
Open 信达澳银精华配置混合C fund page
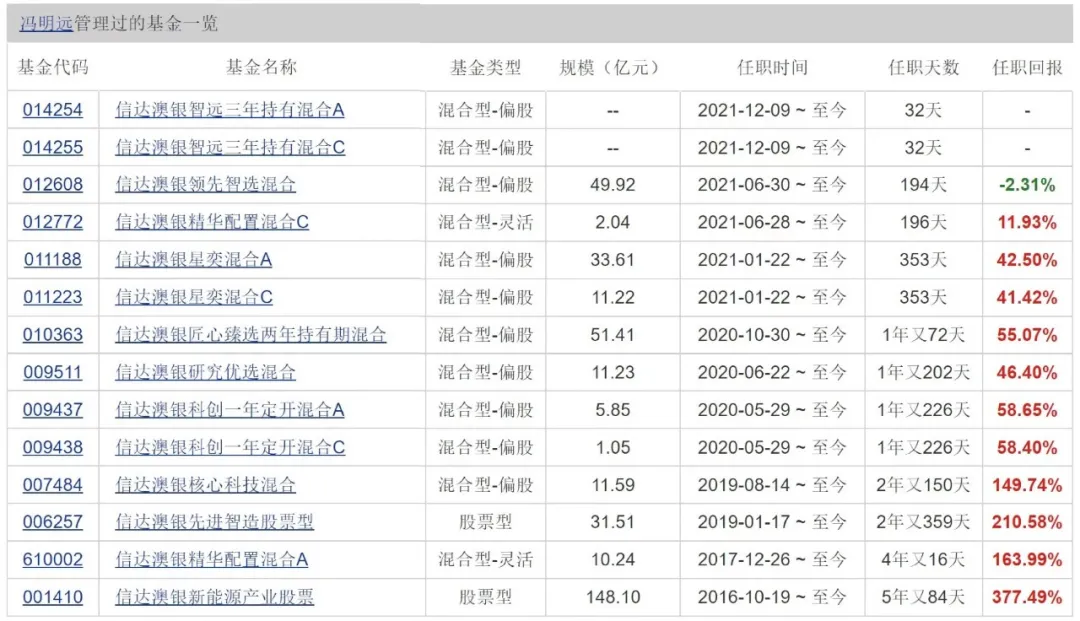[x=211, y=222]
